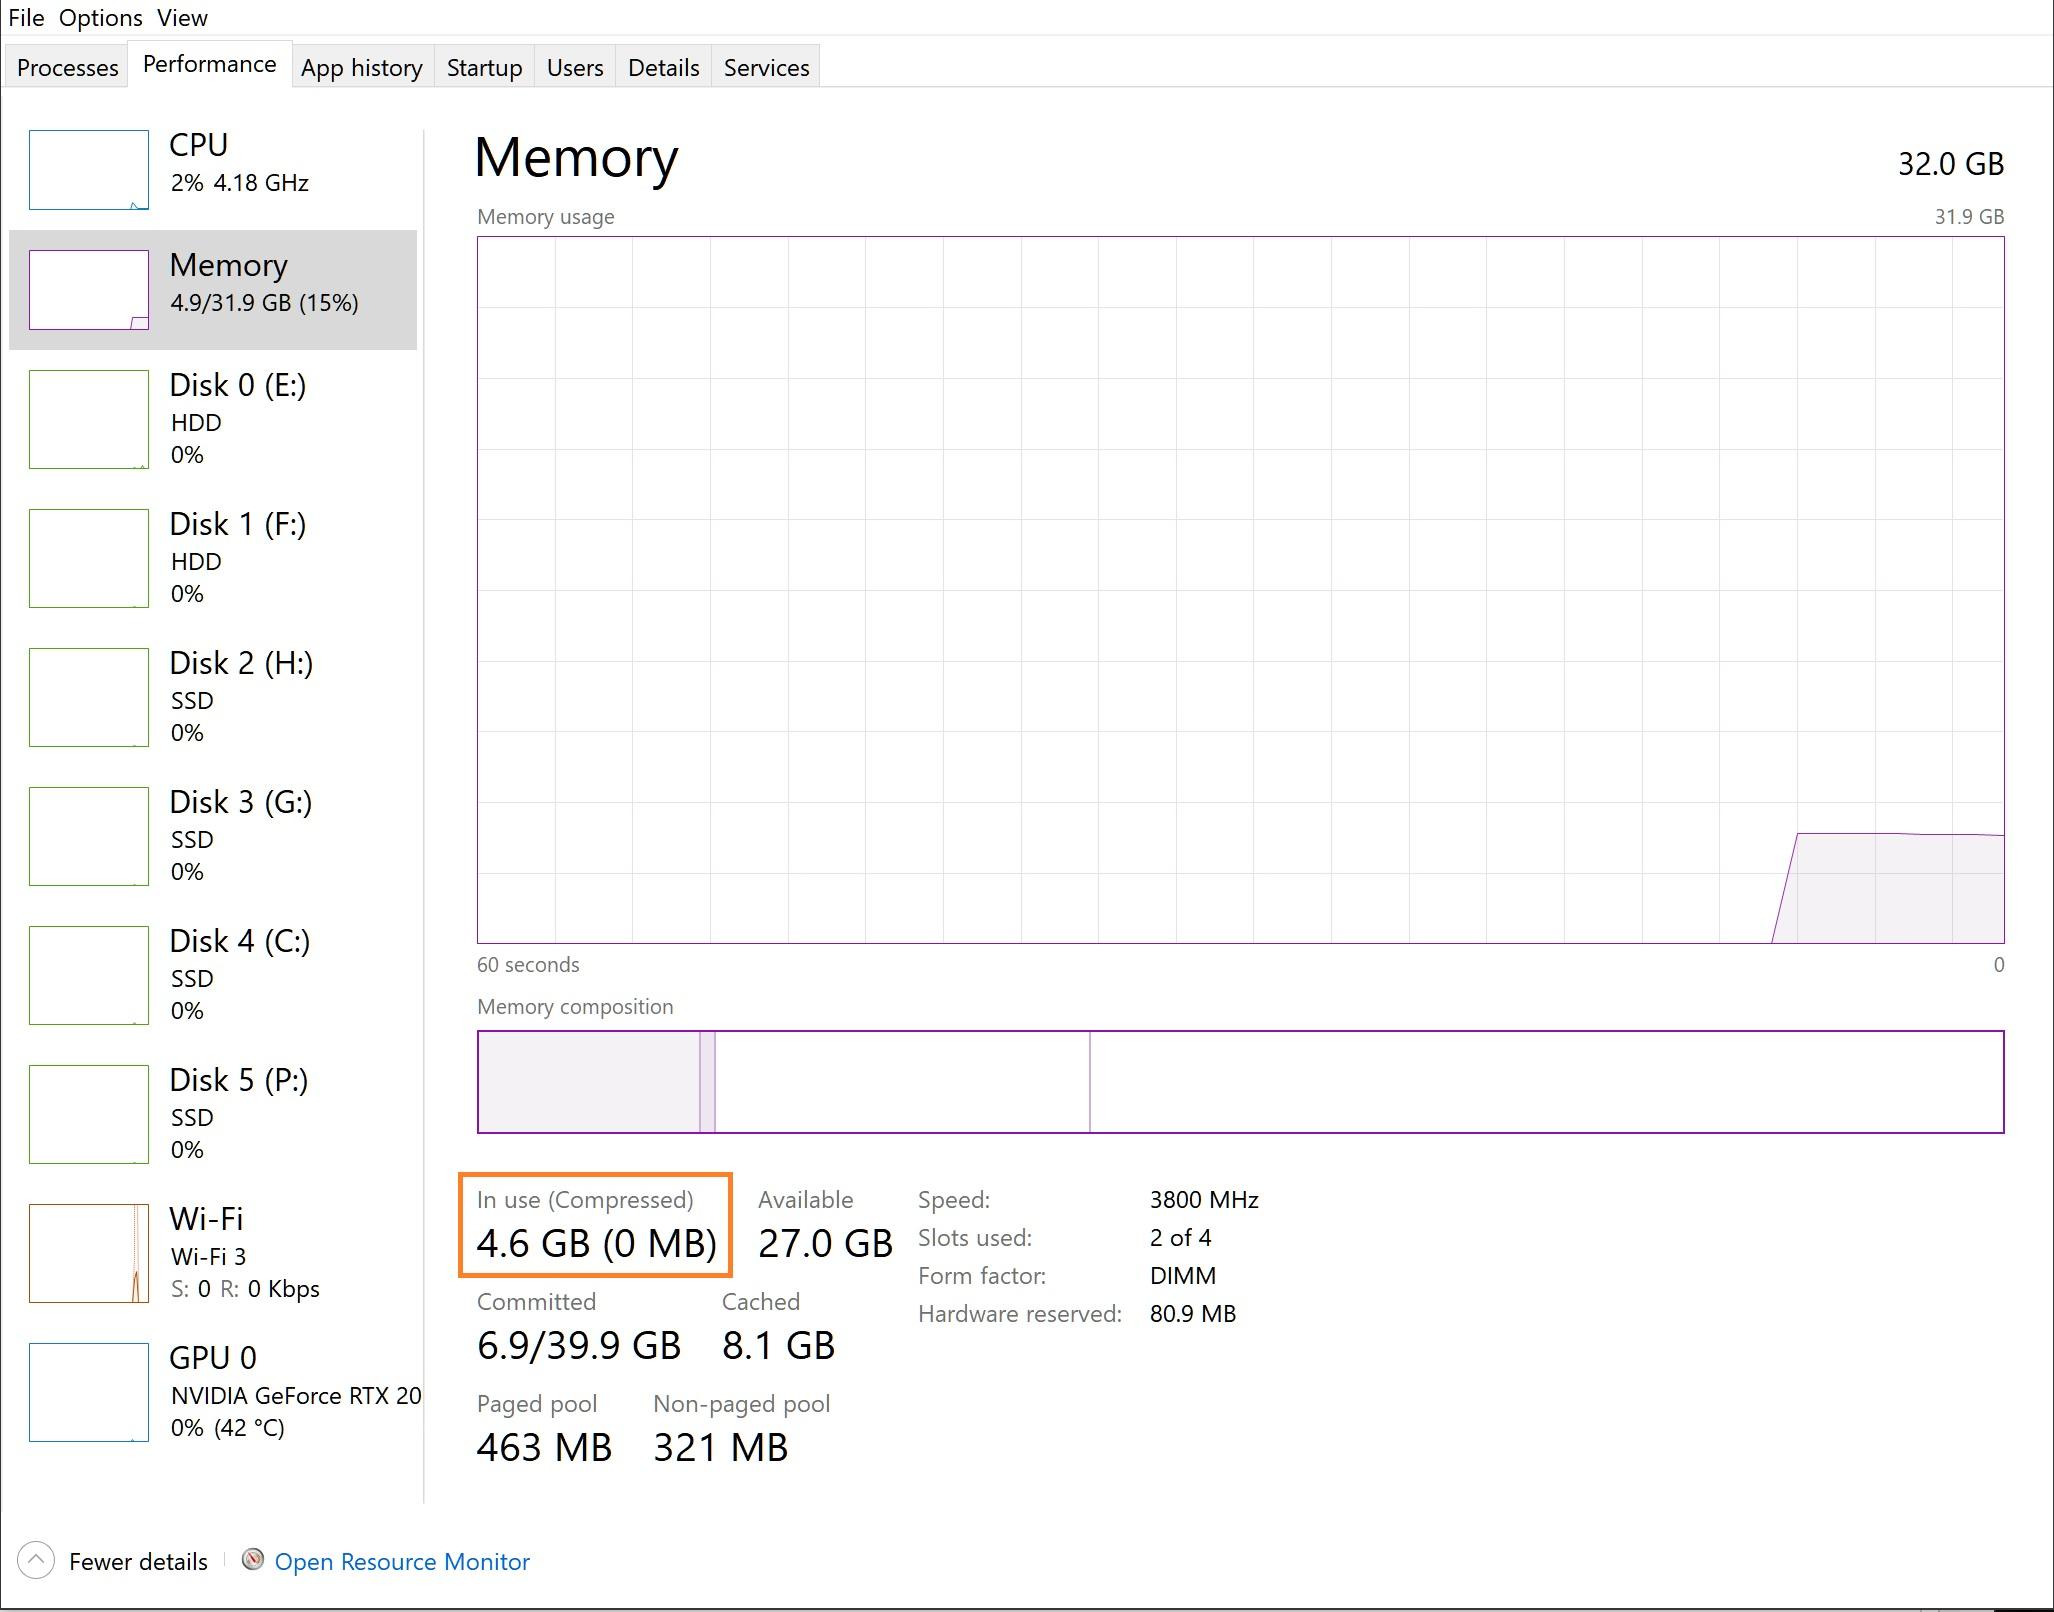This screenshot has width=2054, height=1612.
Task: Switch to the App history tab
Action: click(361, 66)
